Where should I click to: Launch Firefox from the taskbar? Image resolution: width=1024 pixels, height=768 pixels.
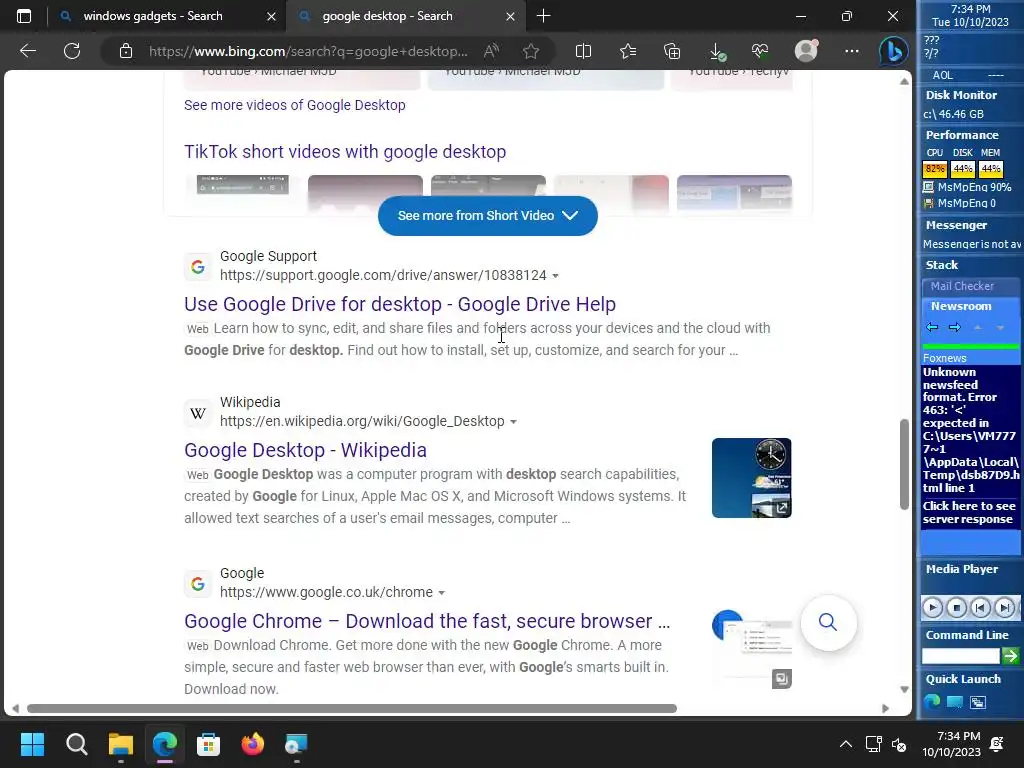point(253,744)
